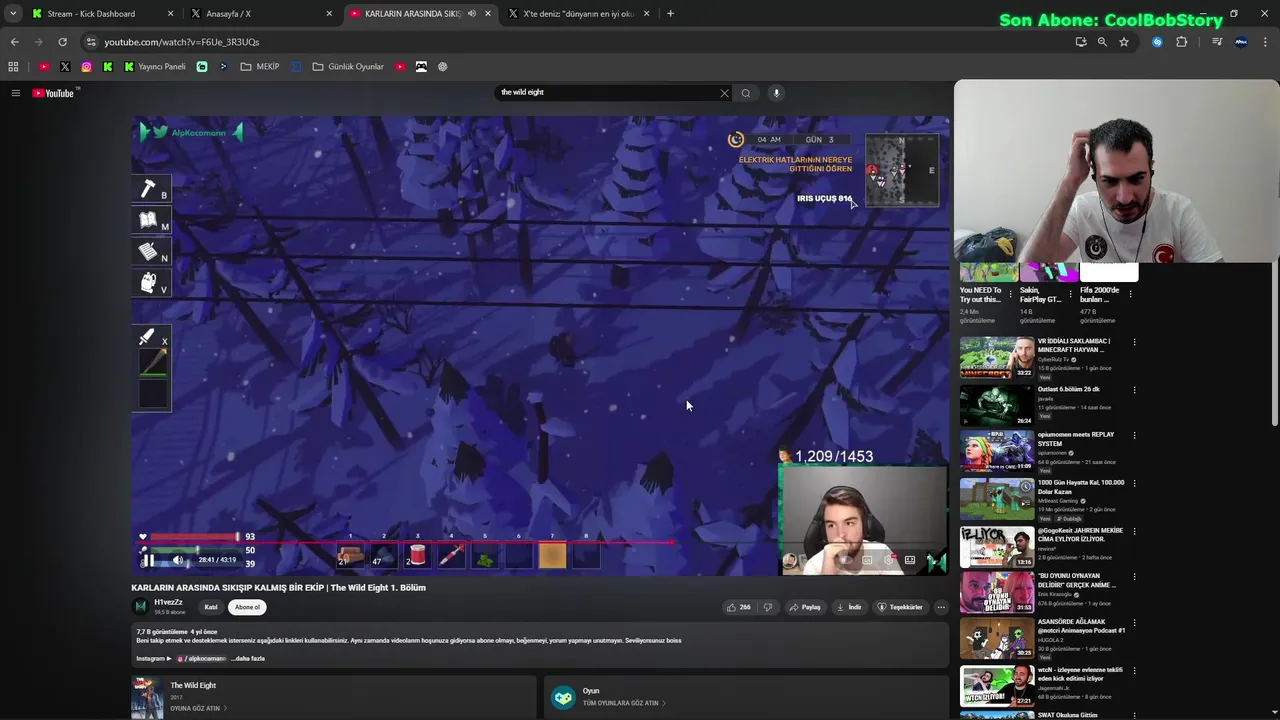
Task: Go to the YouTube home logo
Action: 53,93
